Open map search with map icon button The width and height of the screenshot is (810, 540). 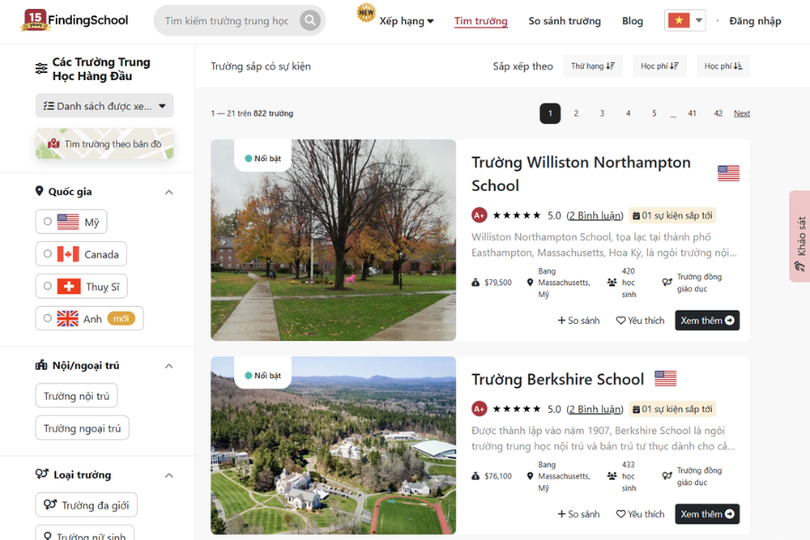pos(104,144)
